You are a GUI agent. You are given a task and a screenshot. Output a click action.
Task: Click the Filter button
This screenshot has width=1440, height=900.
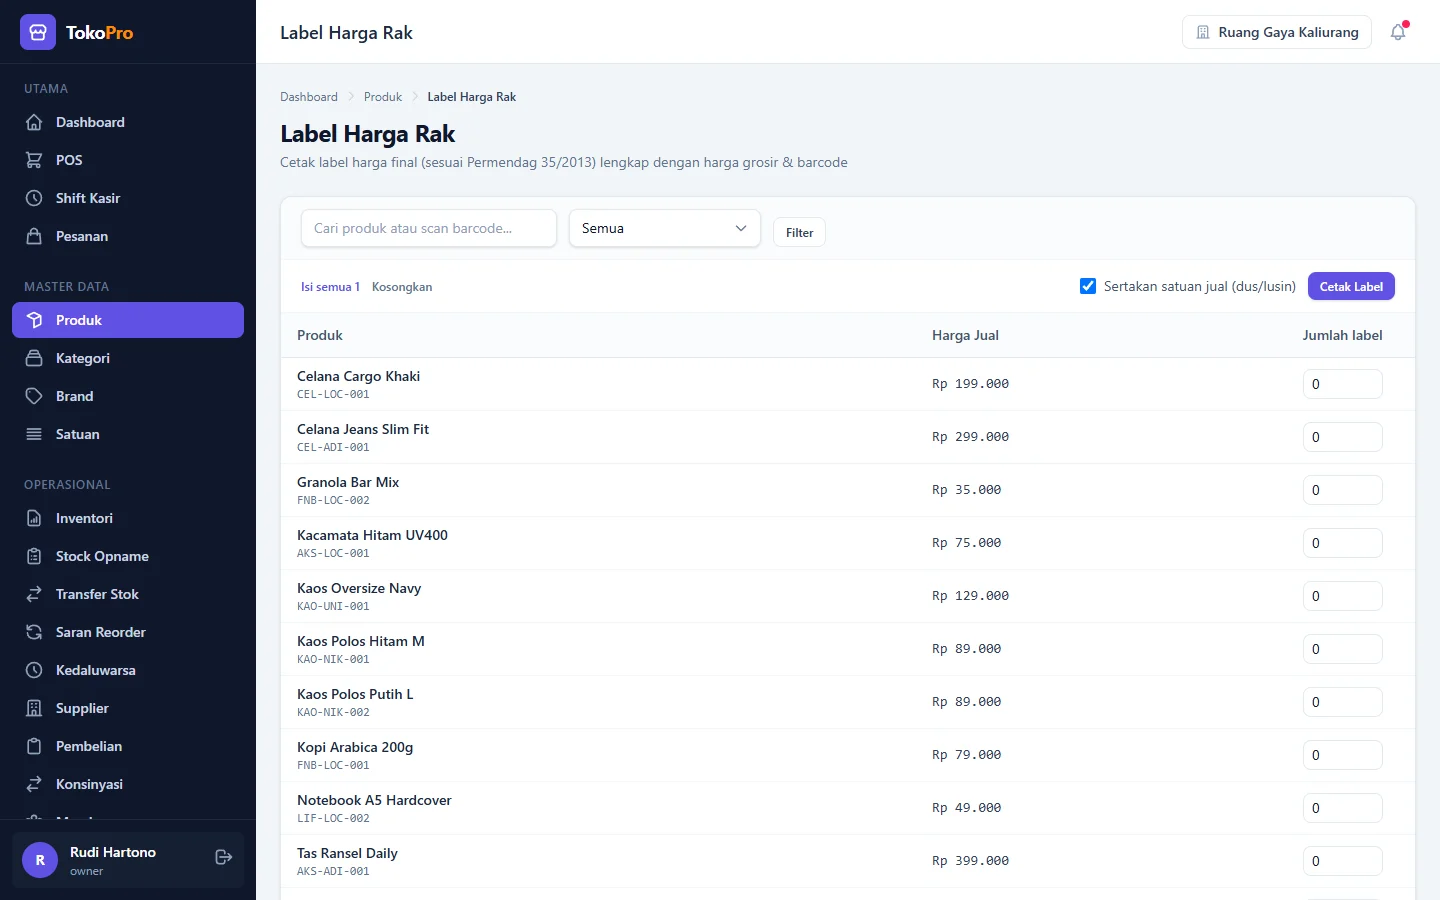tap(799, 232)
